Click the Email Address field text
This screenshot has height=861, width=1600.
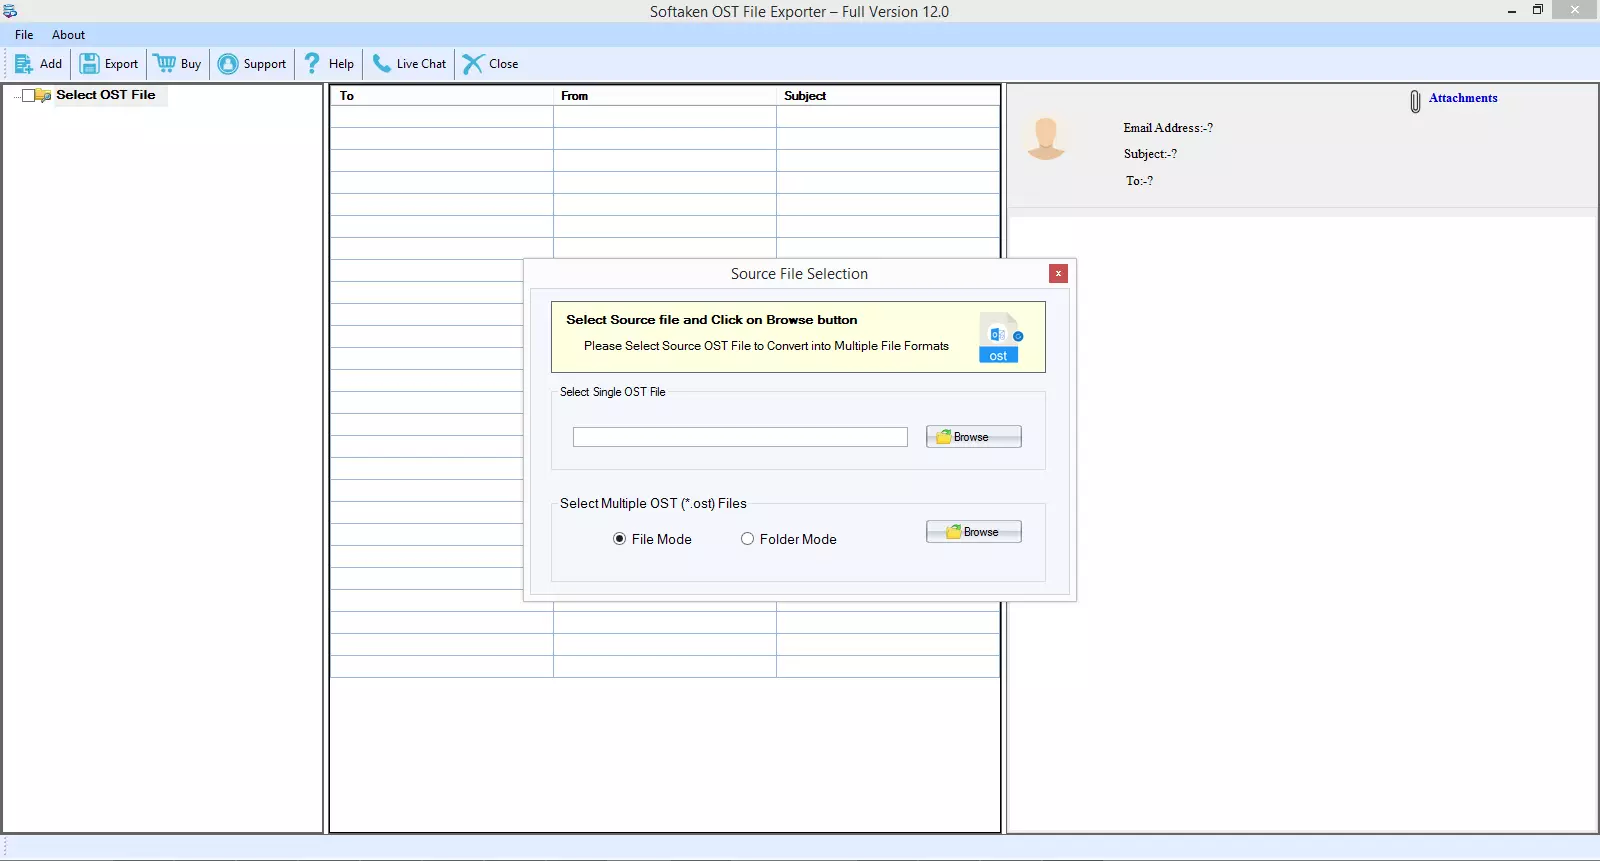1168,128
